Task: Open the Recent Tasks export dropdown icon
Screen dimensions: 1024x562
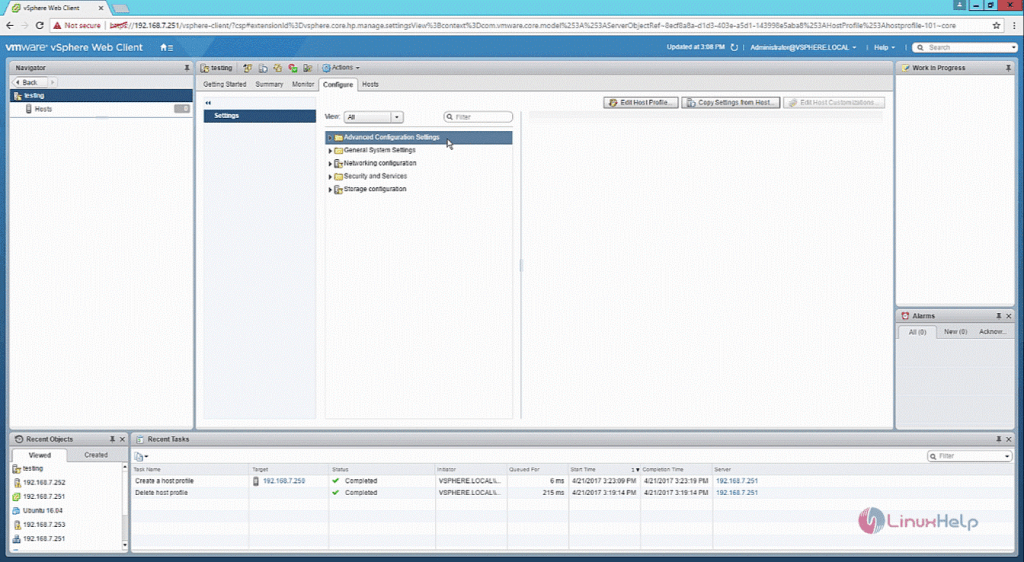Action: pos(141,456)
